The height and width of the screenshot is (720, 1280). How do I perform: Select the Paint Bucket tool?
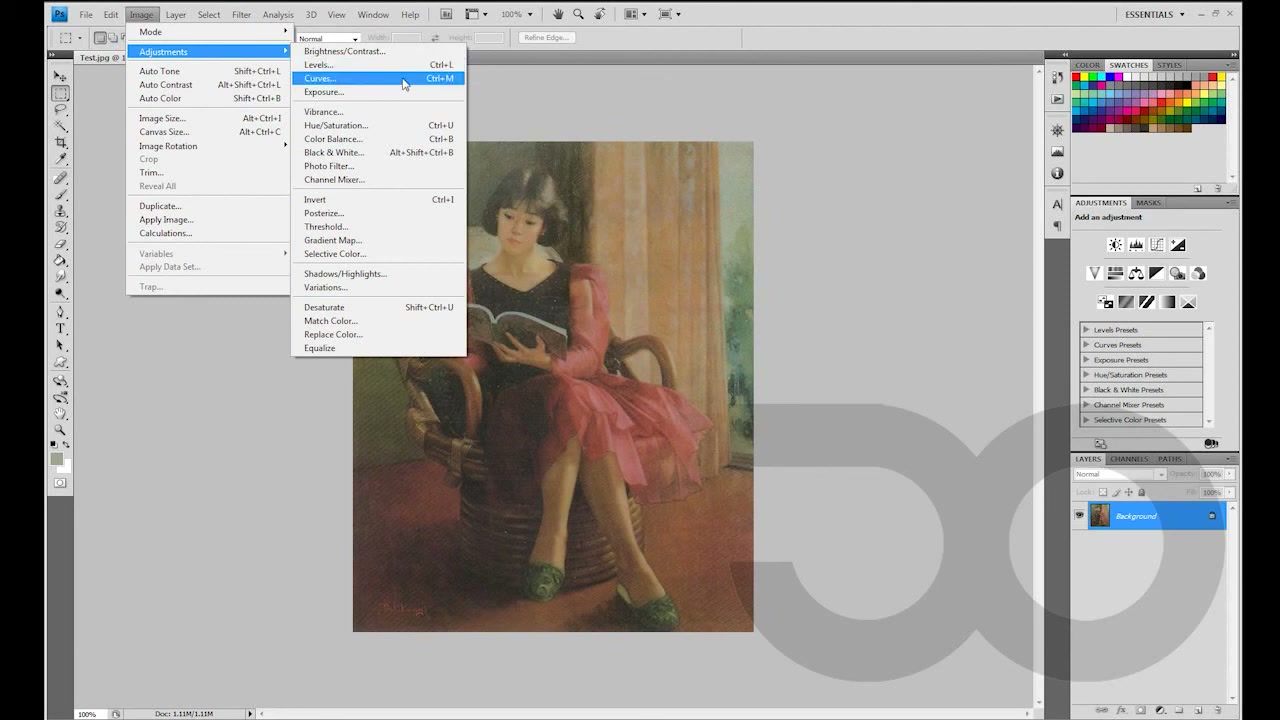click(60, 260)
